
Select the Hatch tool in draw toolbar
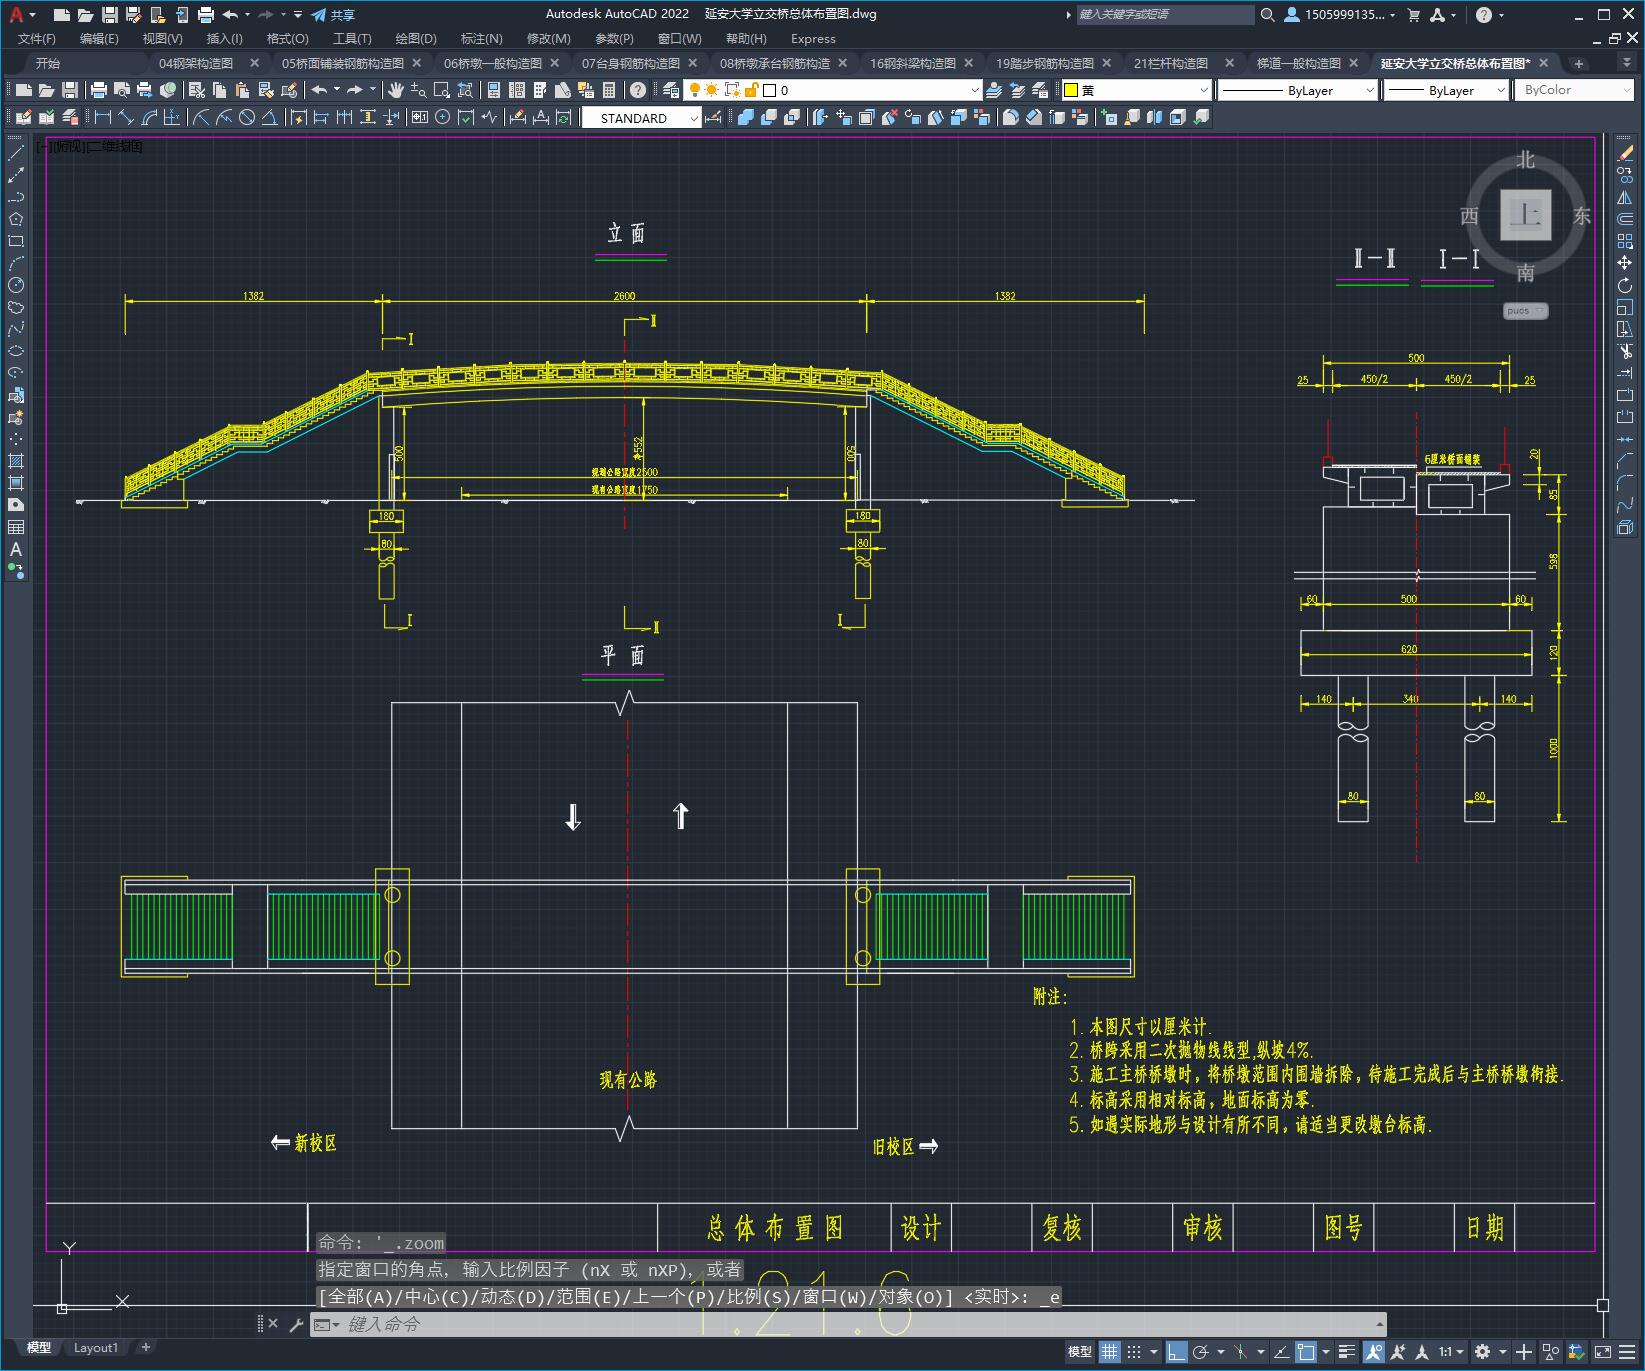(16, 461)
